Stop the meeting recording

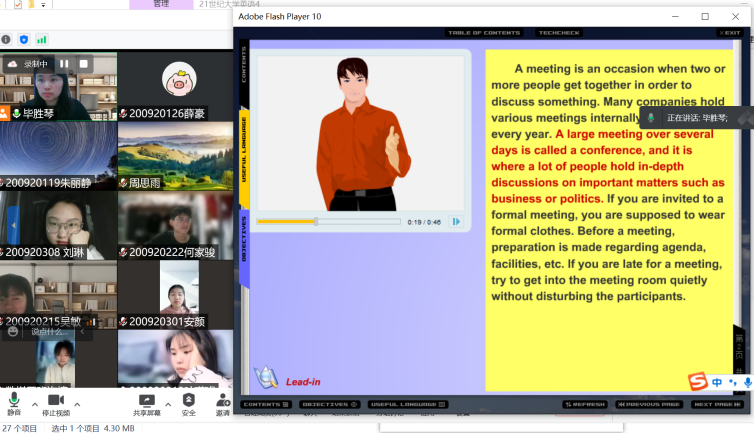[x=84, y=64]
